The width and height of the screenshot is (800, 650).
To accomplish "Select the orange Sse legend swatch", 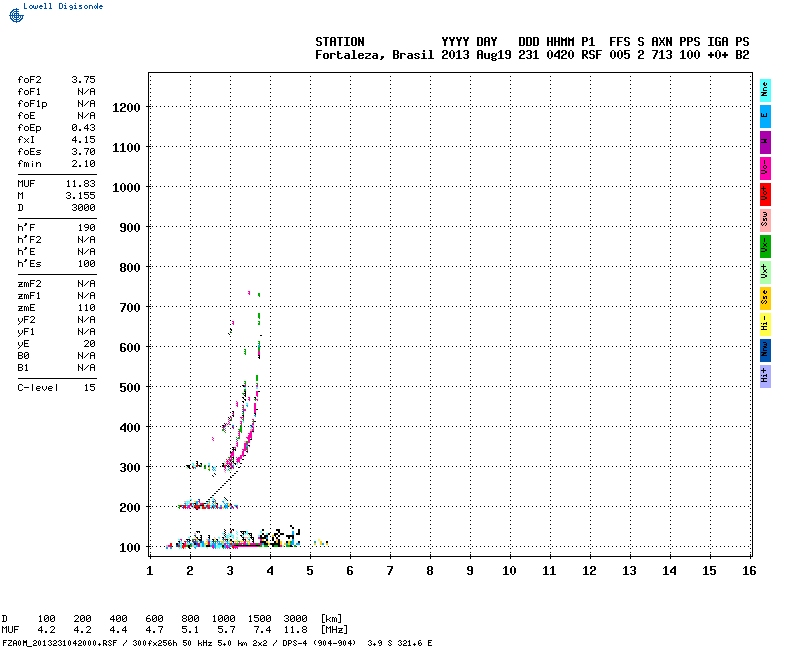I will point(765,298).
